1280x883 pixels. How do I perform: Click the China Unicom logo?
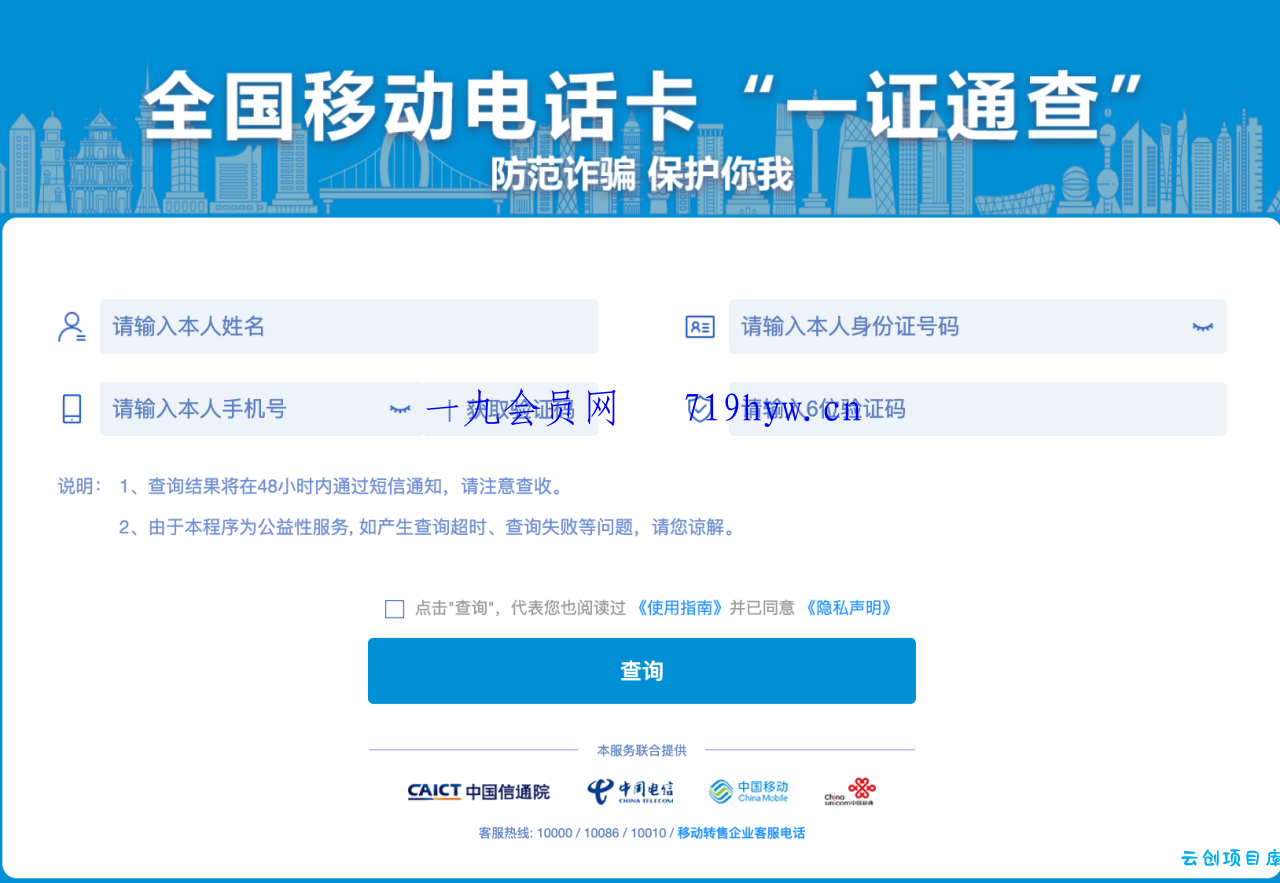point(850,791)
